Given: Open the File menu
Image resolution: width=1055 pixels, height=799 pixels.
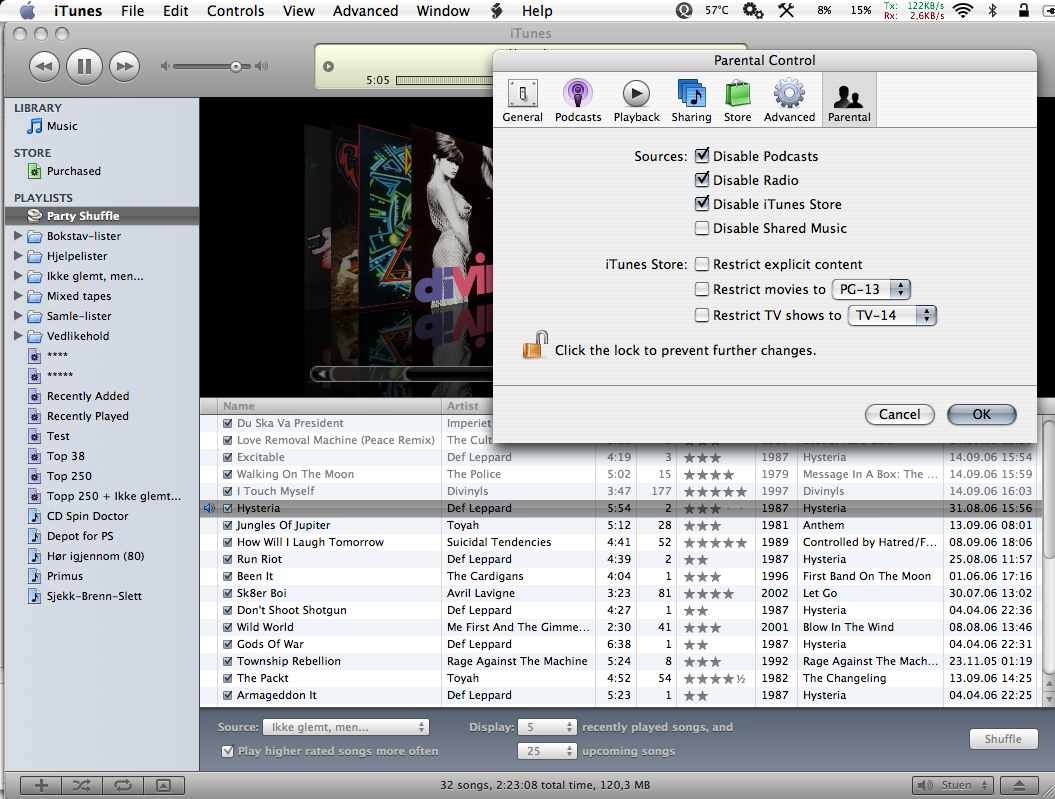Looking at the screenshot, I should tap(132, 11).
